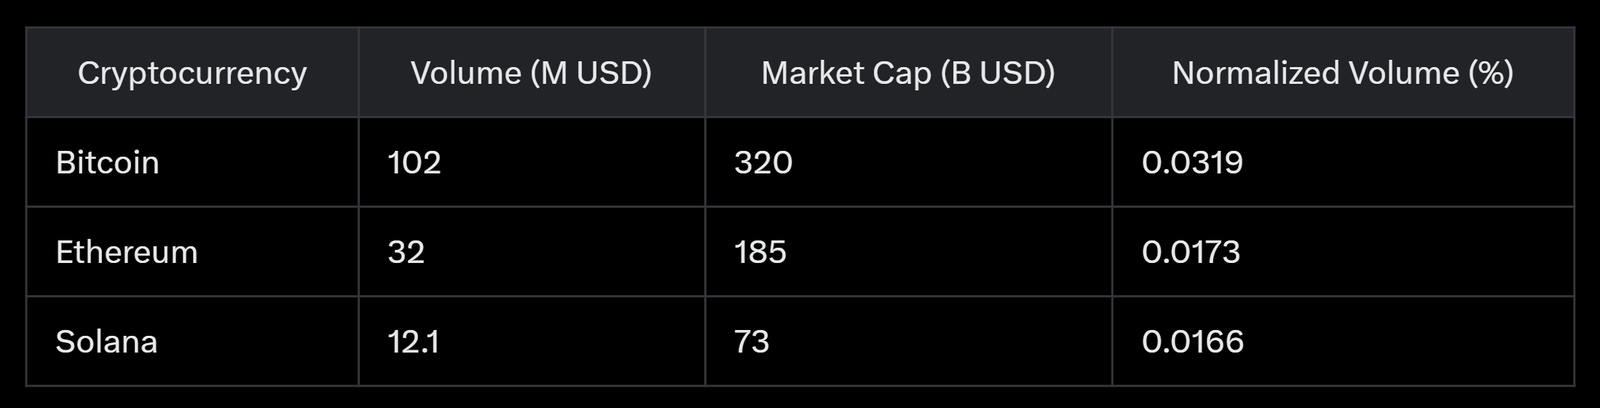This screenshot has width=1600, height=408.
Task: Click Ethereum's normalized volume 0.0173
Action: click(x=1191, y=252)
